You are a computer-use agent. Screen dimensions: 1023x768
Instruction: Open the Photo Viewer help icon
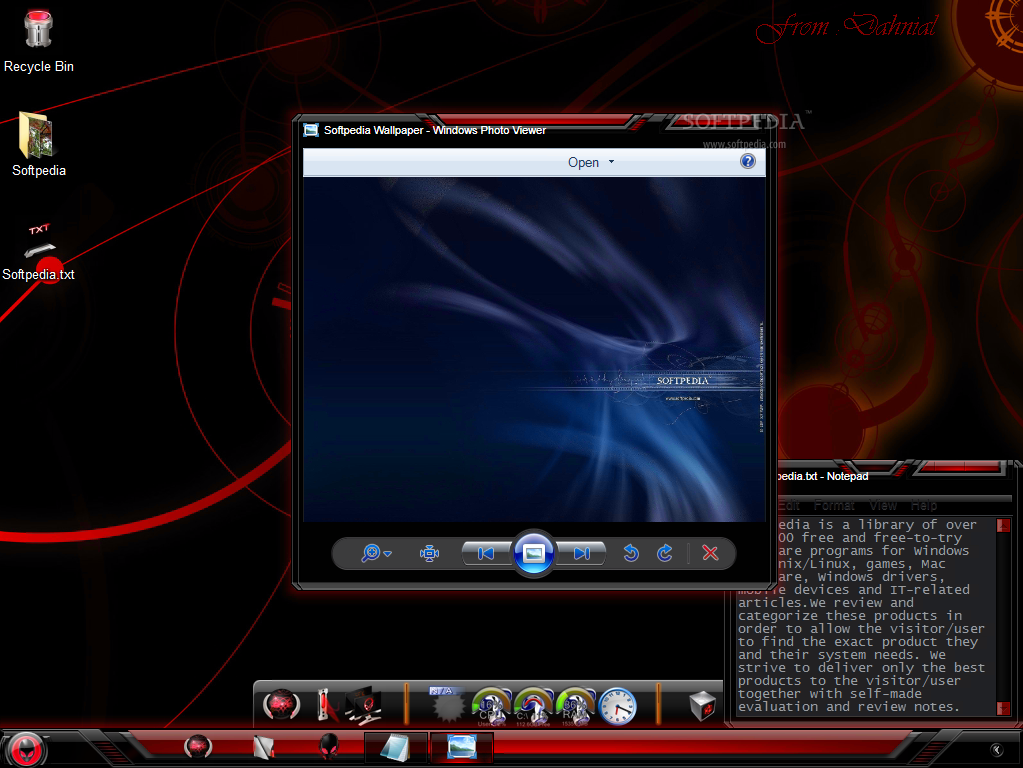pos(748,161)
